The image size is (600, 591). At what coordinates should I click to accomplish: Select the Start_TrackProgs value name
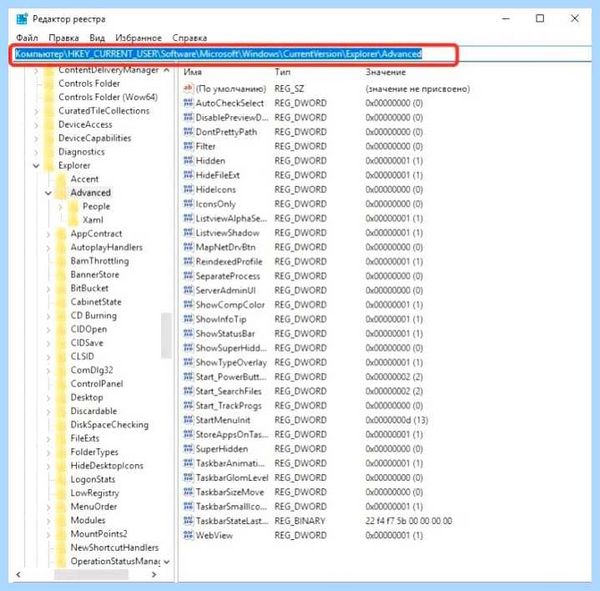click(x=228, y=405)
